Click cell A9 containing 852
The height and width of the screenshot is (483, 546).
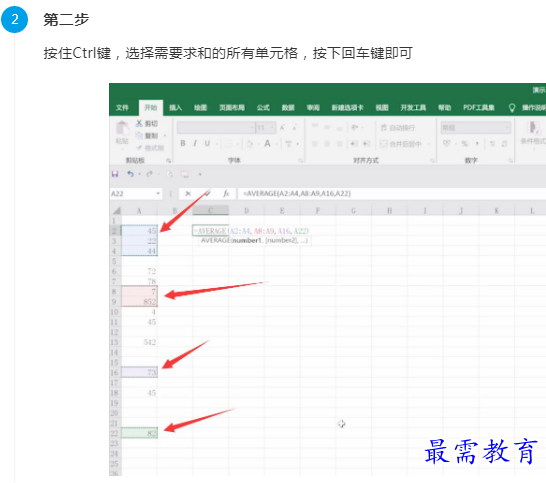click(x=139, y=302)
